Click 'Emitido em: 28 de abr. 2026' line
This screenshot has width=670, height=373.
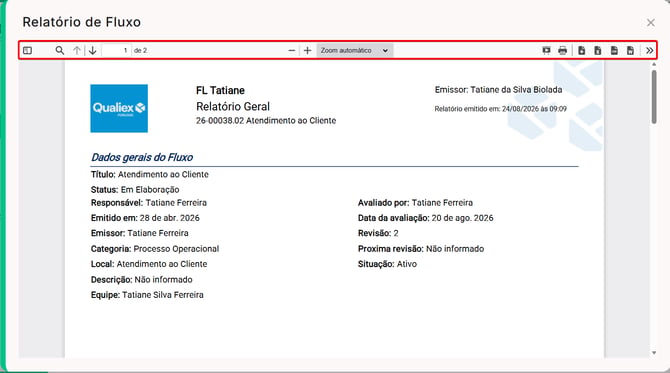pyautogui.click(x=145, y=218)
